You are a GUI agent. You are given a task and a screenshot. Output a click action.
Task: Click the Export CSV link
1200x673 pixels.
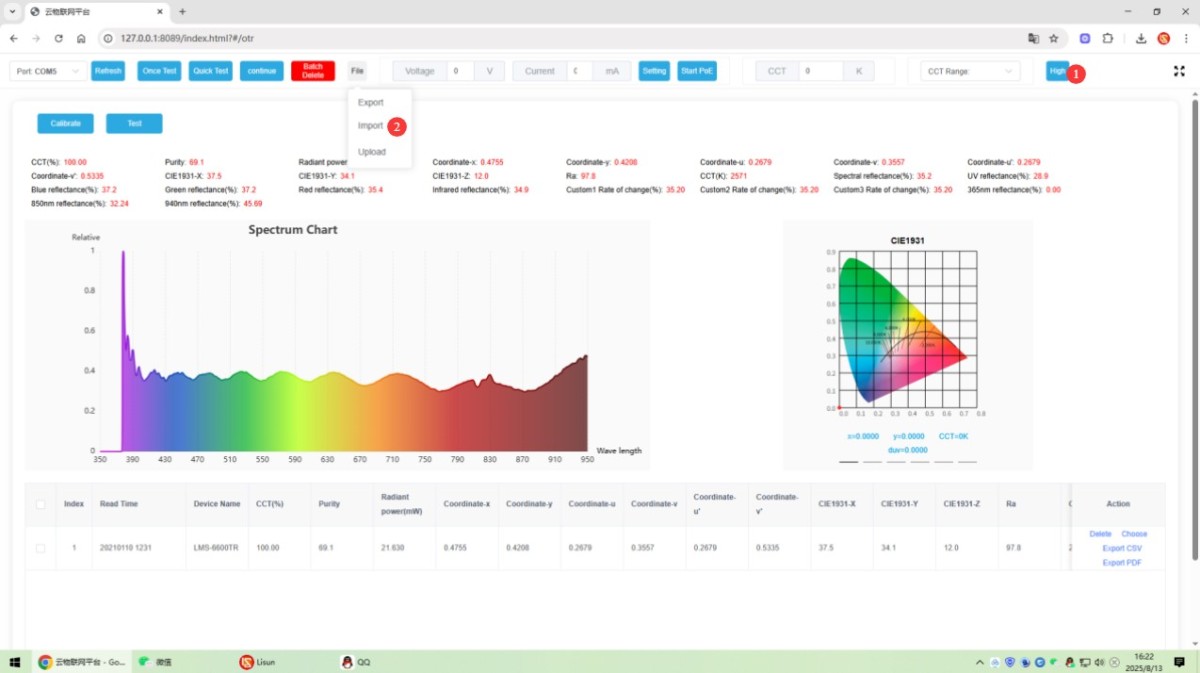click(1122, 548)
